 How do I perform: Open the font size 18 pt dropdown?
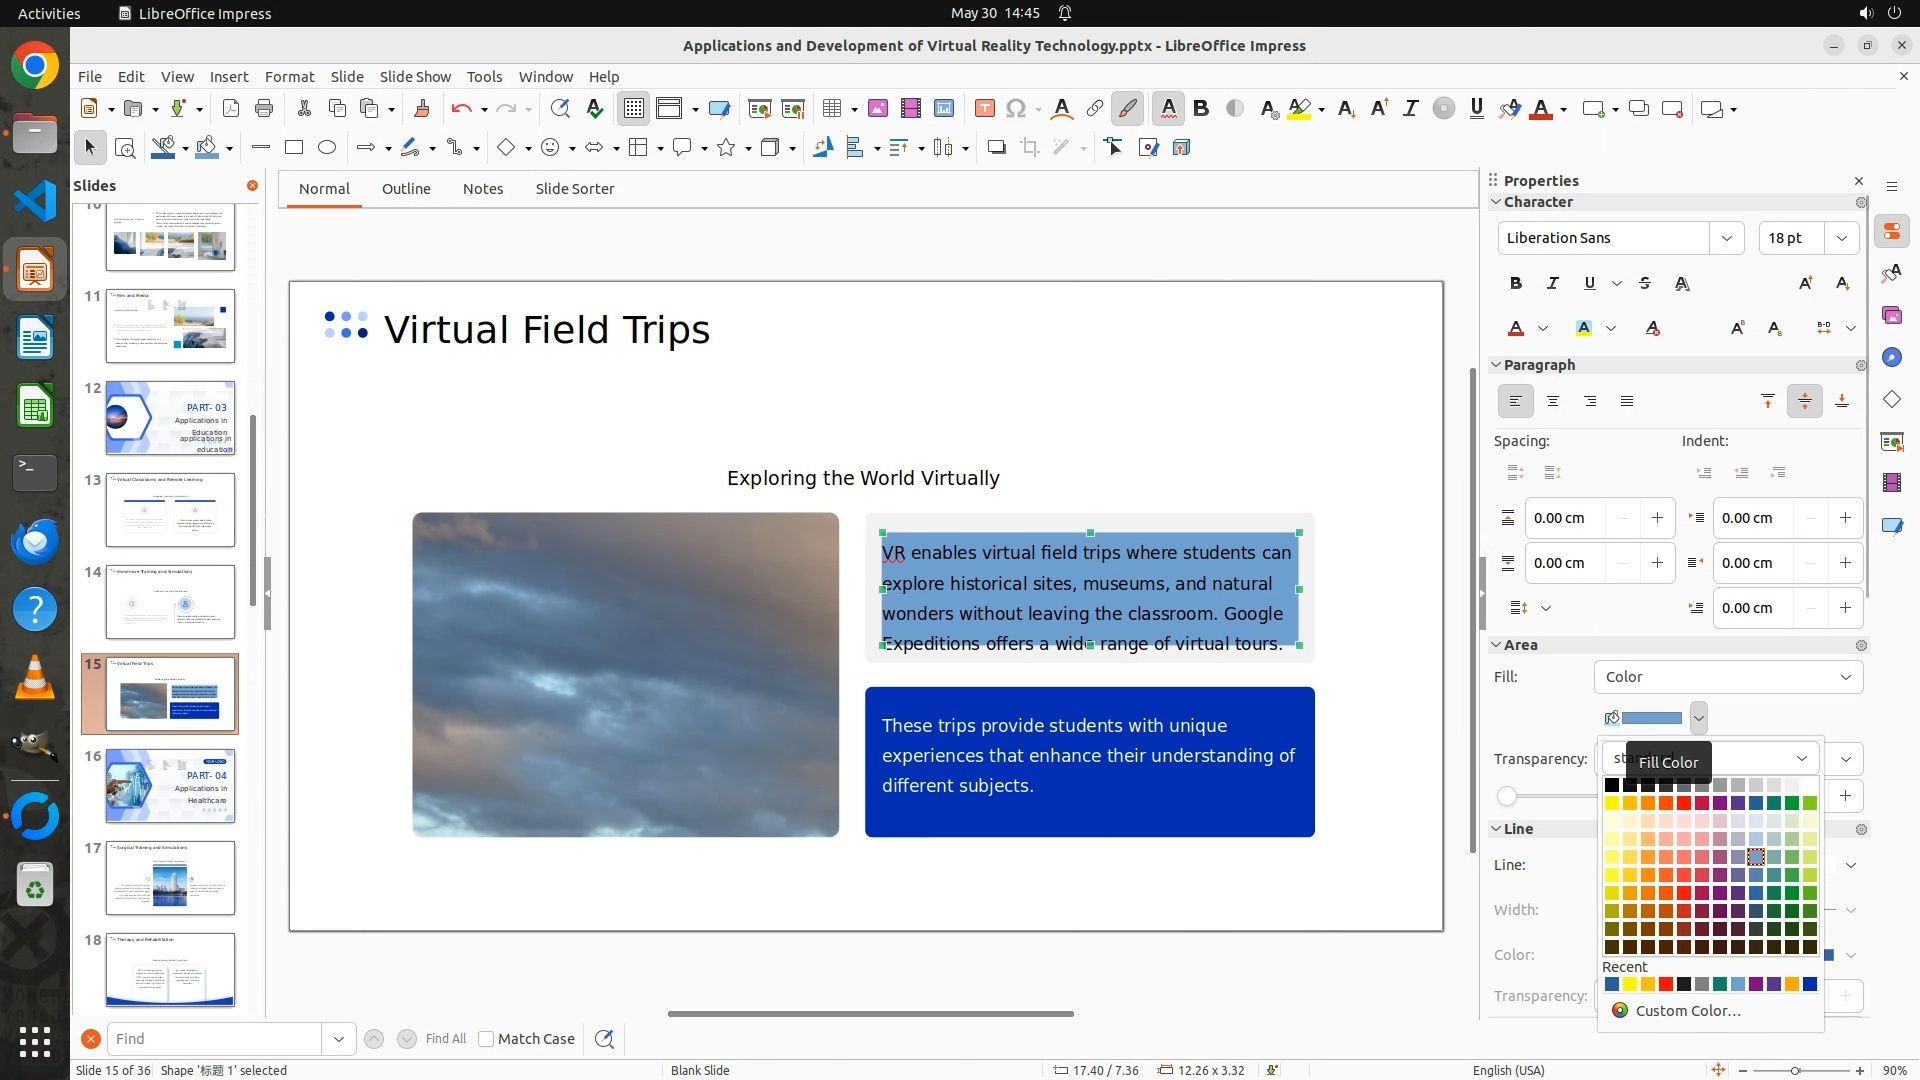coord(1842,238)
